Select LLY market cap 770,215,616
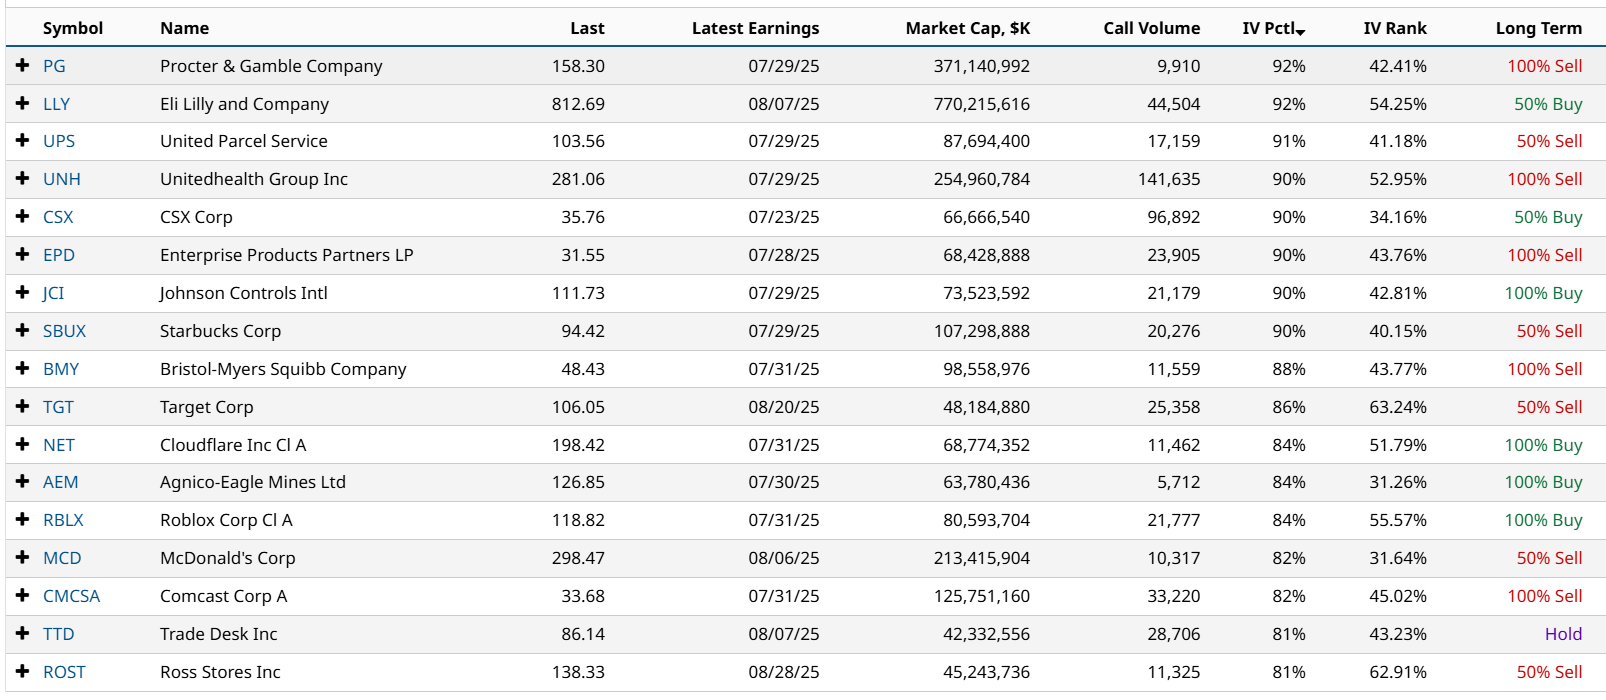This screenshot has height=700, width=1606. tap(982, 104)
